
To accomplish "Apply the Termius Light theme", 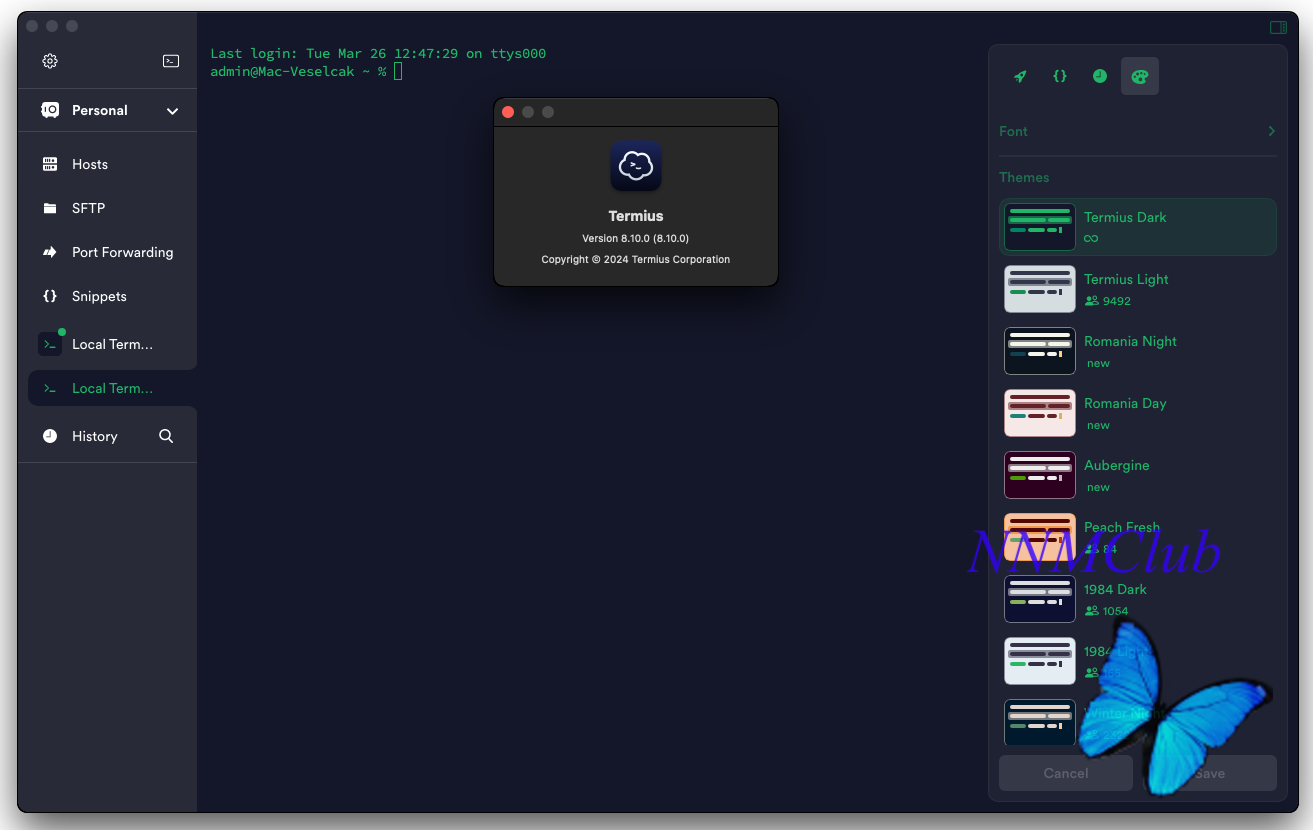I will pos(1138,289).
